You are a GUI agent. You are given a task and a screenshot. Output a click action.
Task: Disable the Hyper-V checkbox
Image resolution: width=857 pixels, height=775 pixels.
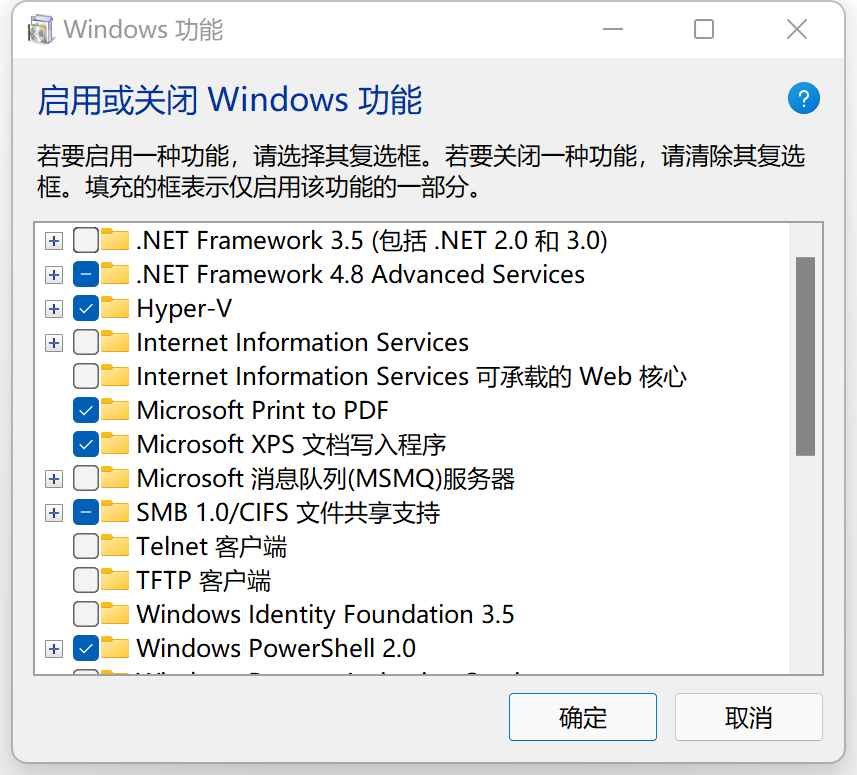click(x=85, y=308)
